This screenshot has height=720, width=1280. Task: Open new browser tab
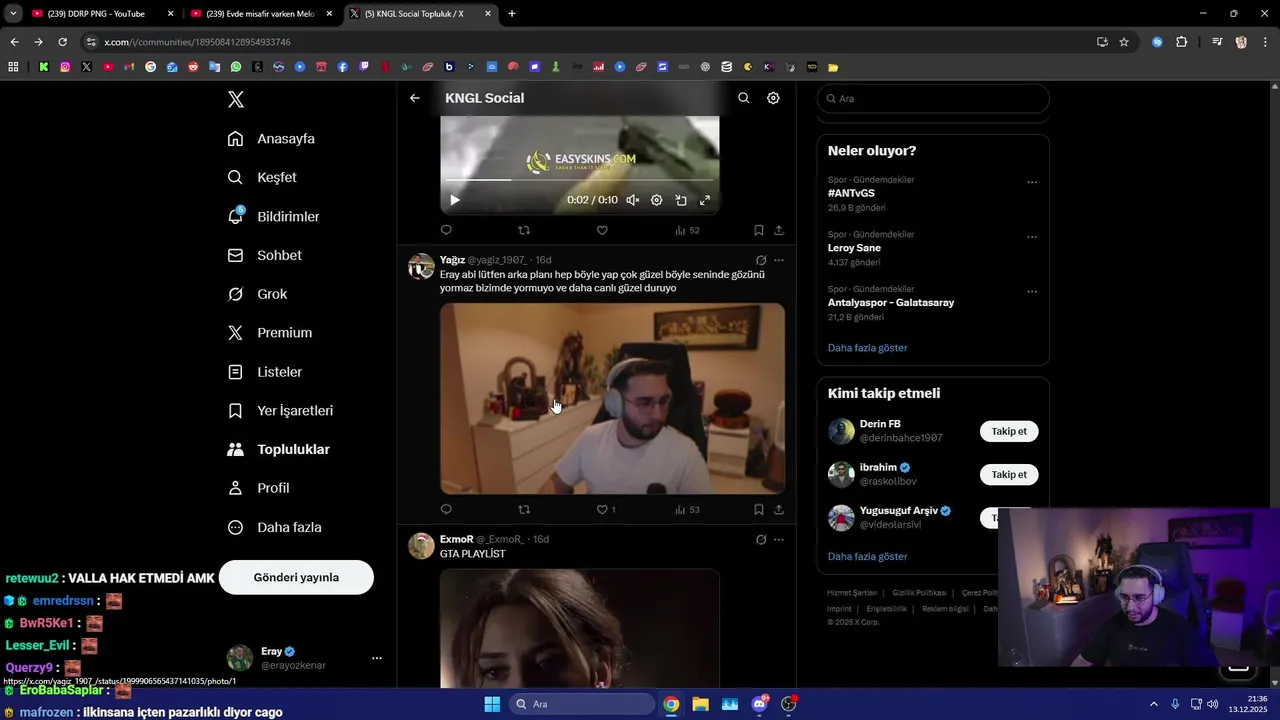coord(512,14)
